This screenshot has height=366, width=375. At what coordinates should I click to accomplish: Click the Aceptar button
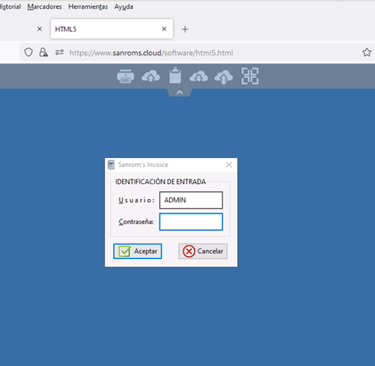137,251
